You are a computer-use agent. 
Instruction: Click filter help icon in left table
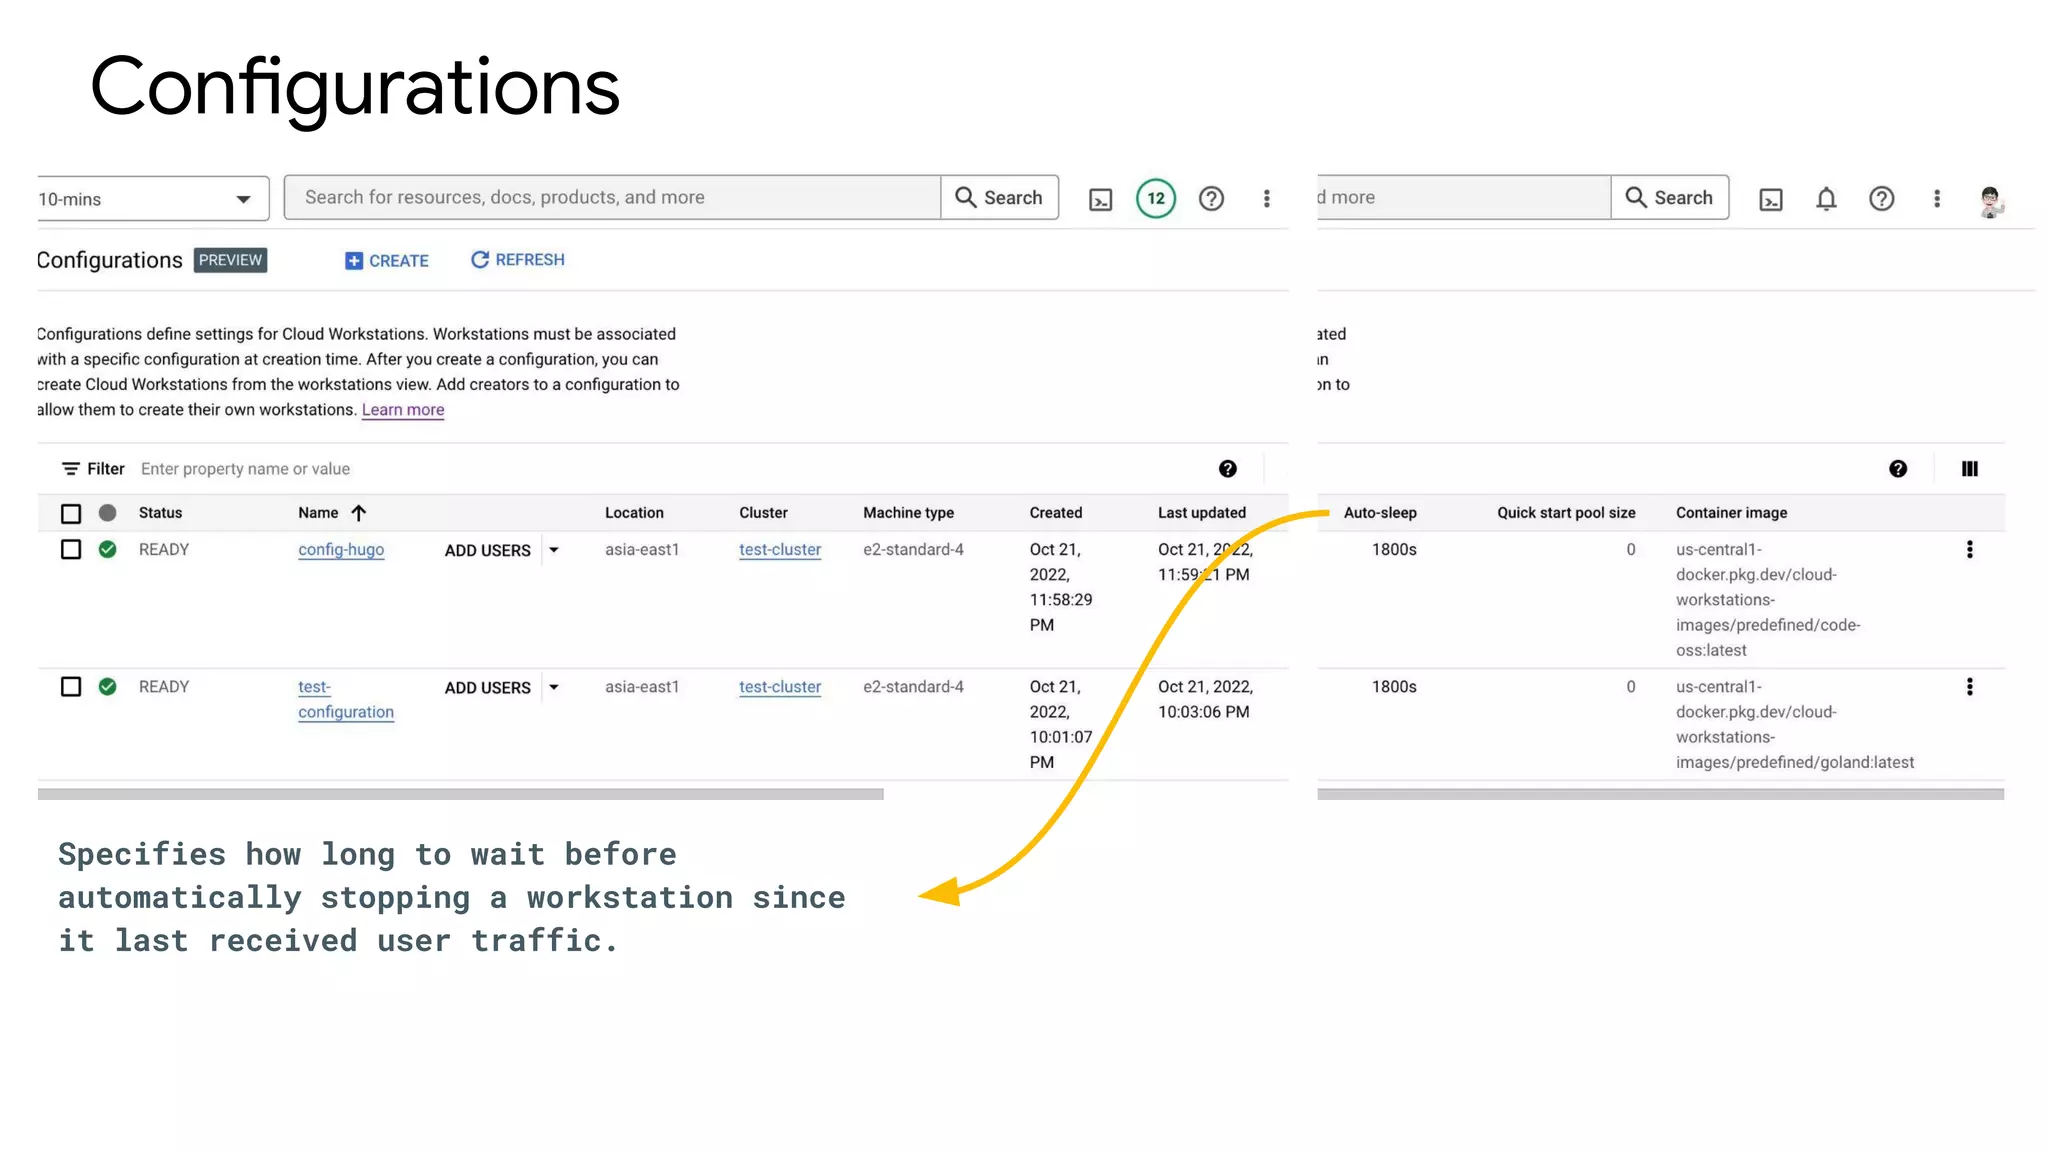(x=1227, y=469)
